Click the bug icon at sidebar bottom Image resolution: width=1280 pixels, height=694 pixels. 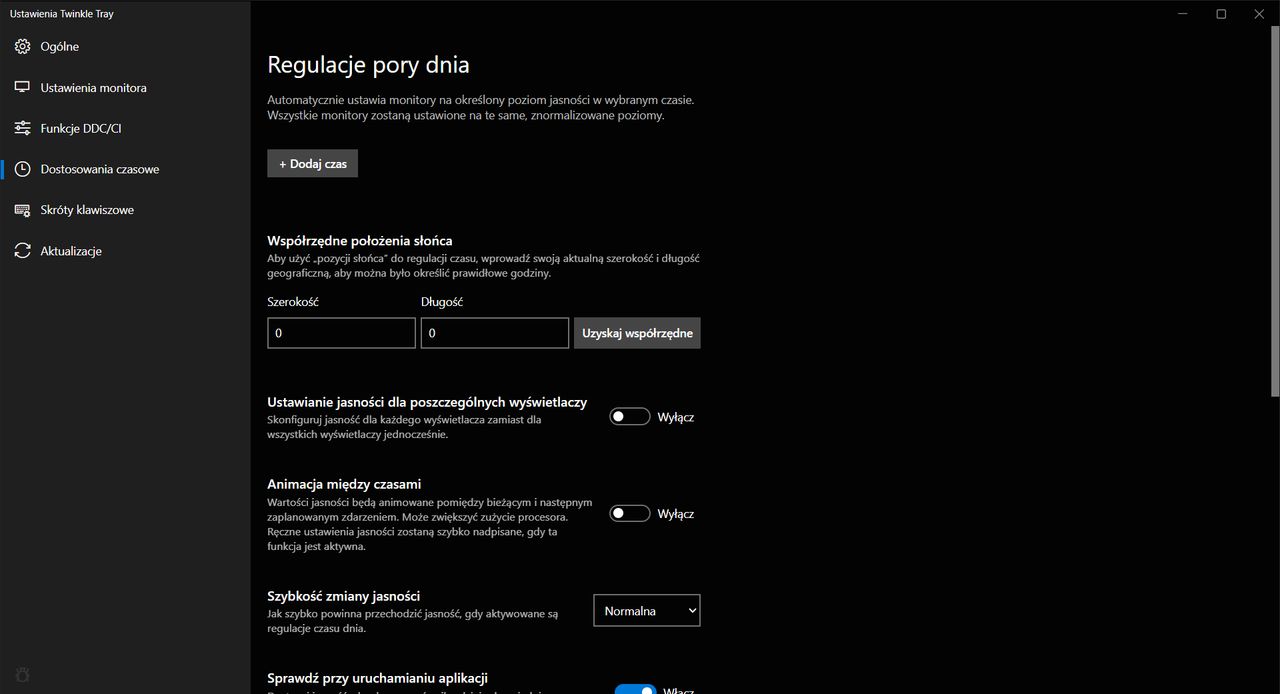[22, 673]
